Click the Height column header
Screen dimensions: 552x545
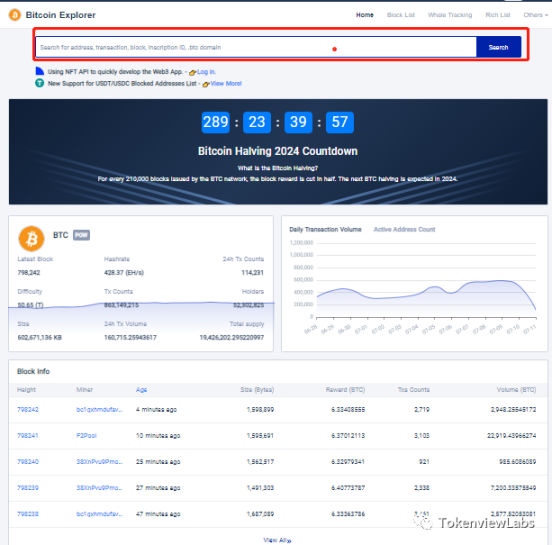point(26,390)
